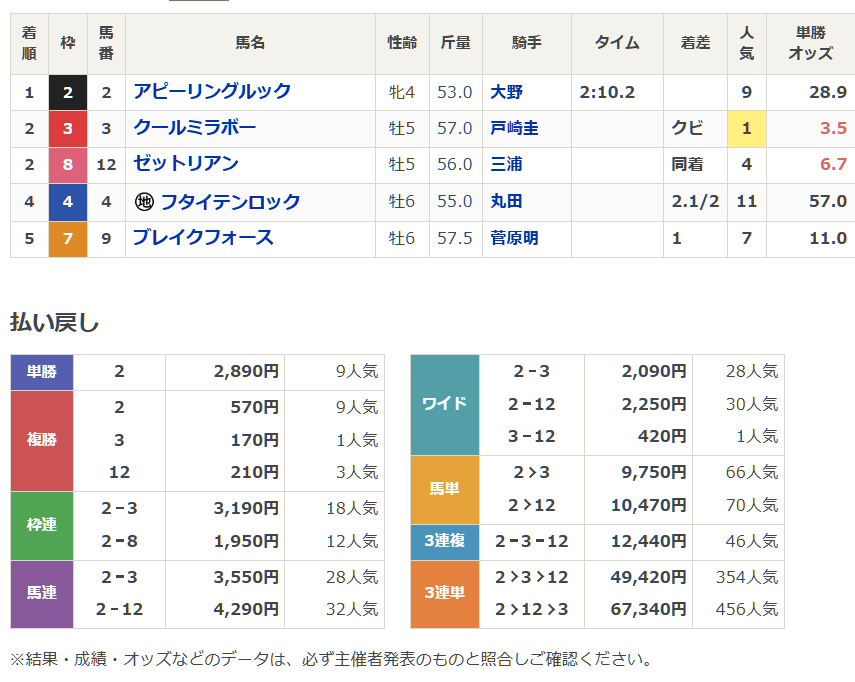Viewport: 855px width, 682px height.
Task: Select jockey link 丸田
Action: pyautogui.click(x=506, y=202)
